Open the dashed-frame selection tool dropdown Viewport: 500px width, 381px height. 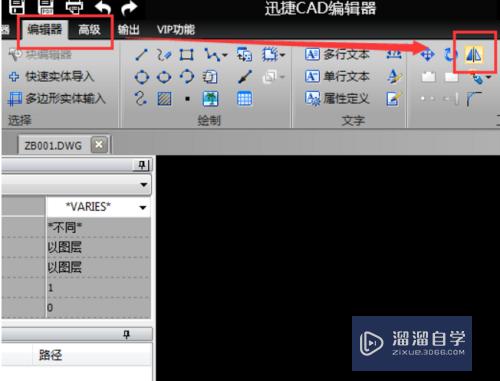pos(283,55)
